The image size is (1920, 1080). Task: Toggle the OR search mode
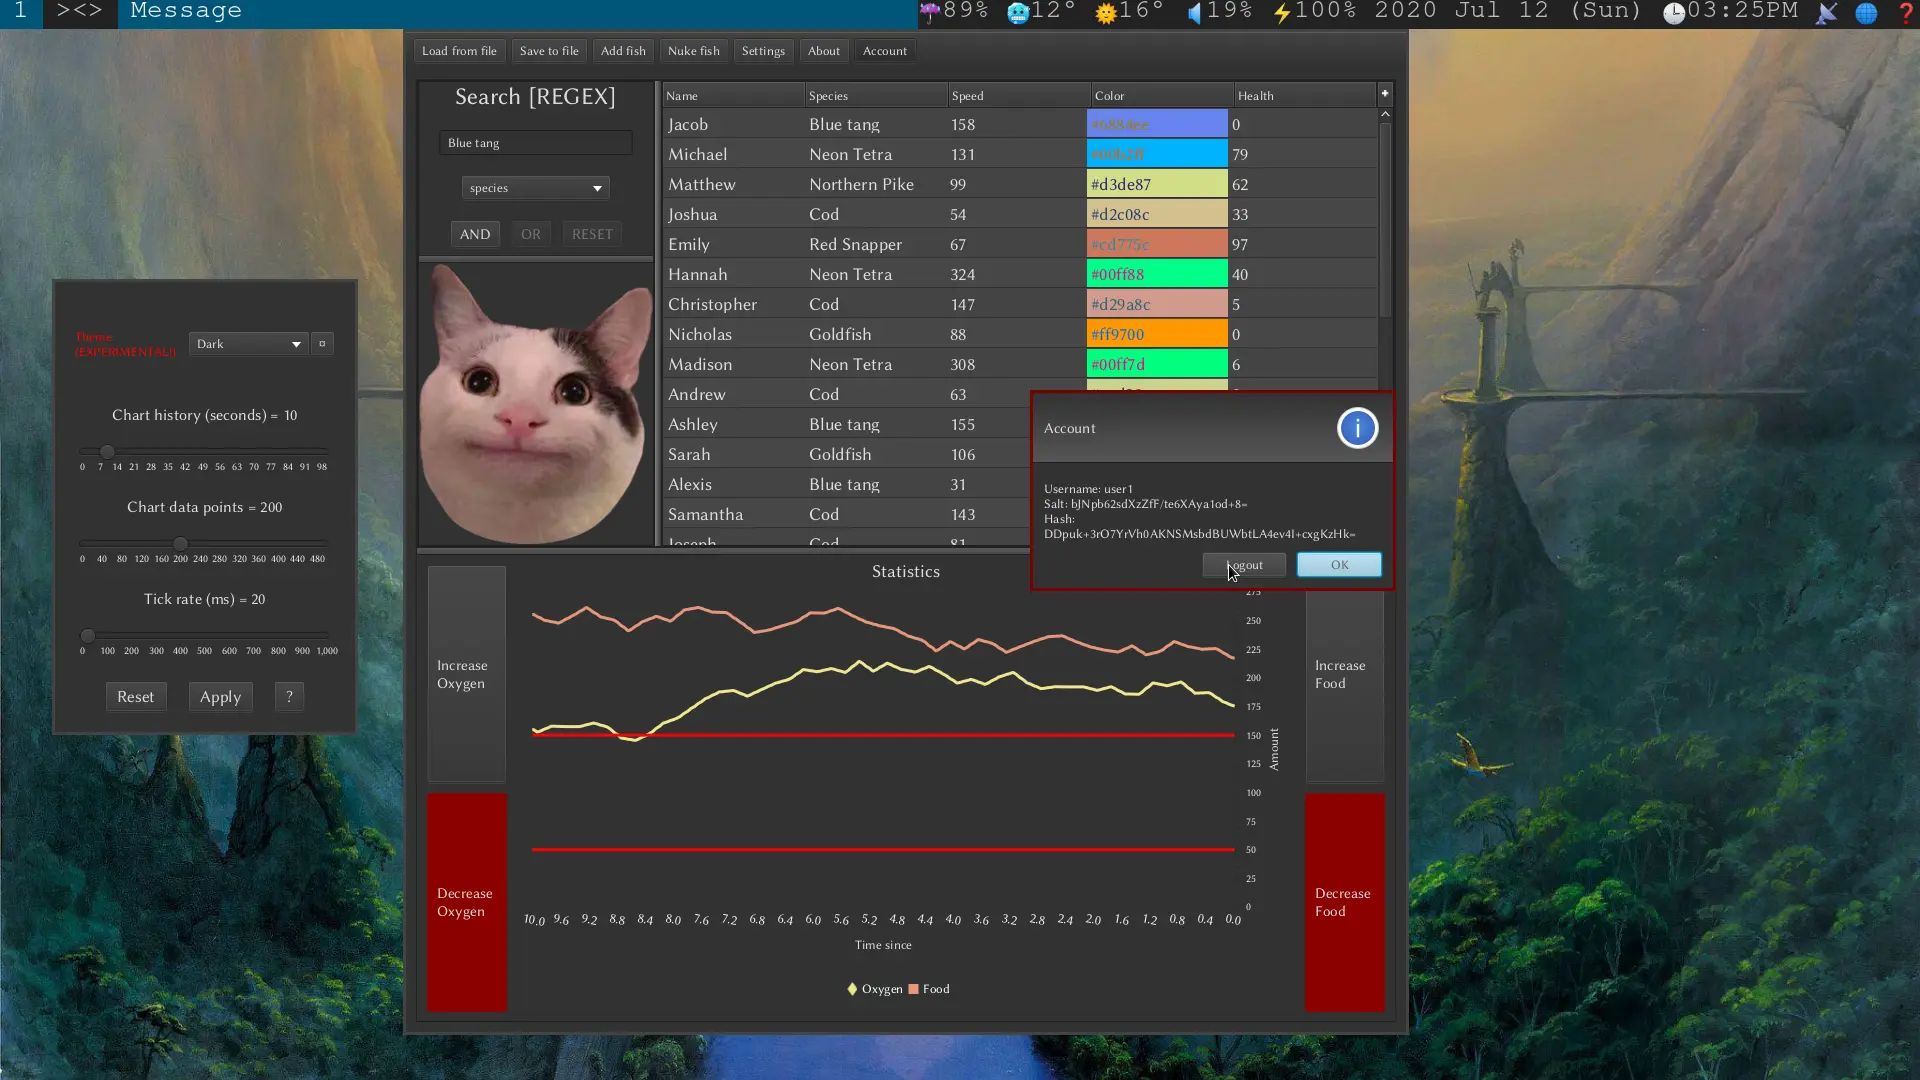531,233
